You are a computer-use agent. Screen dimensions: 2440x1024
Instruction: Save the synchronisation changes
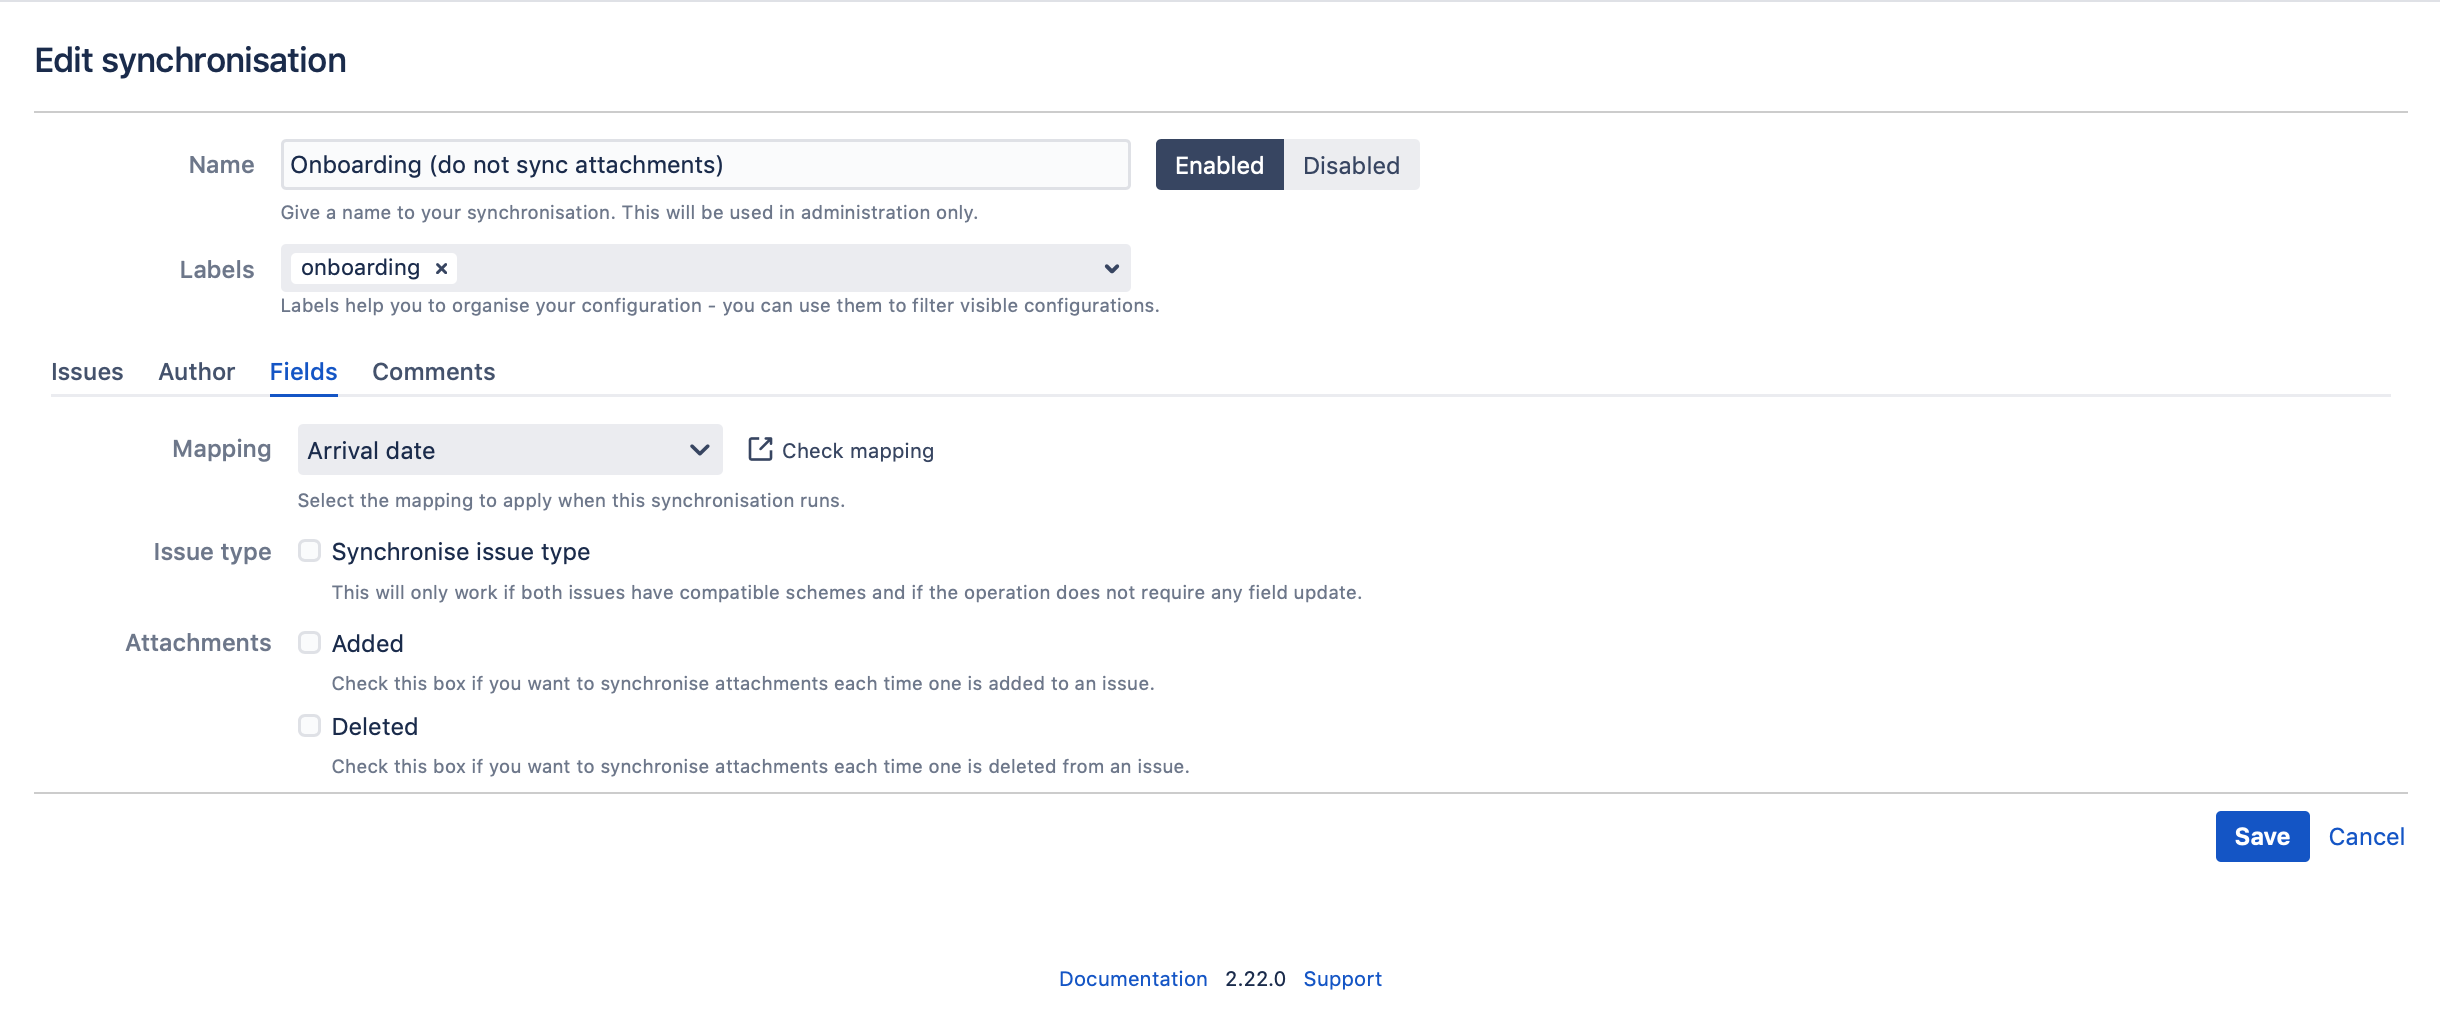click(x=2261, y=836)
